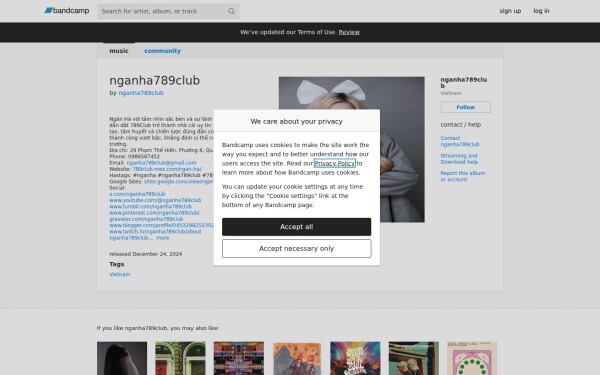Open the tumblr.com/nganha789club link
600x375 pixels.
point(150,206)
